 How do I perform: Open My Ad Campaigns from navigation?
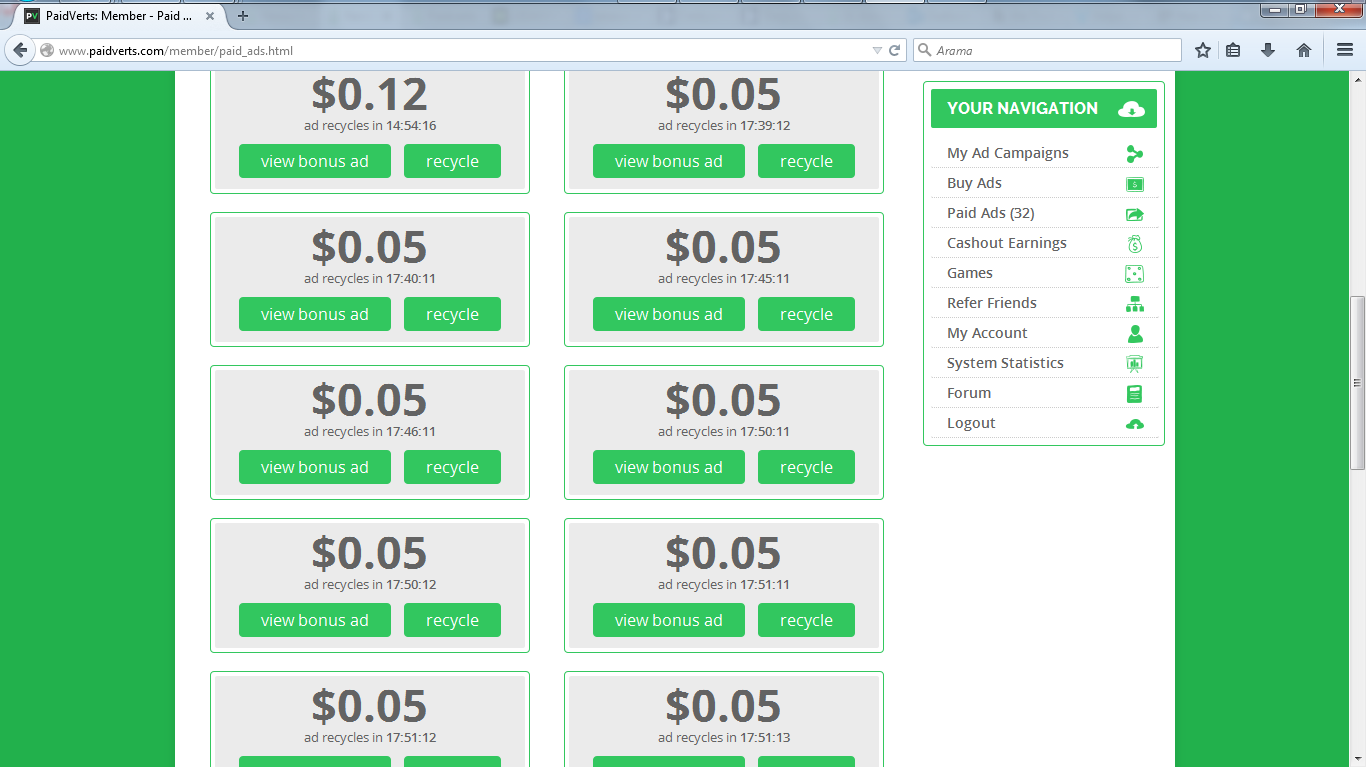coord(1008,153)
